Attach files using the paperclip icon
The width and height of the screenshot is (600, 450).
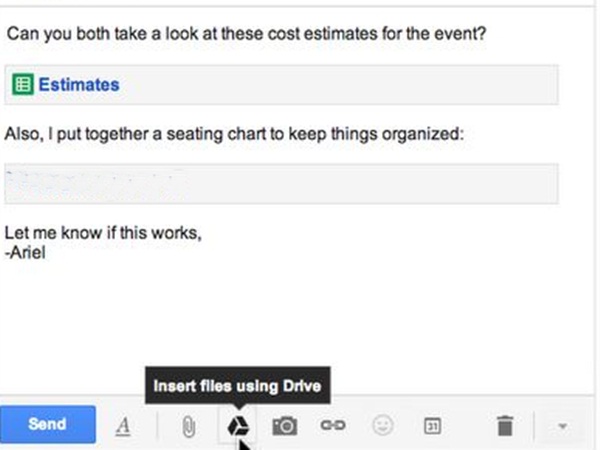(186, 426)
